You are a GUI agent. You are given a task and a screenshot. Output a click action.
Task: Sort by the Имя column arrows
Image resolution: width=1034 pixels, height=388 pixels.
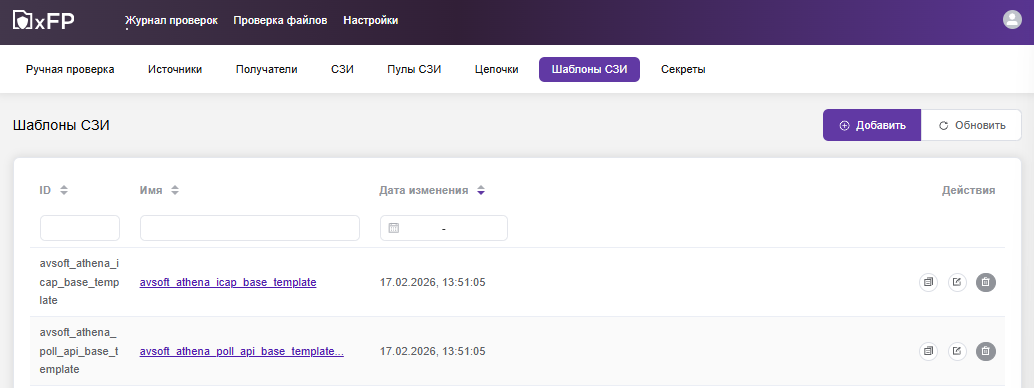click(175, 191)
